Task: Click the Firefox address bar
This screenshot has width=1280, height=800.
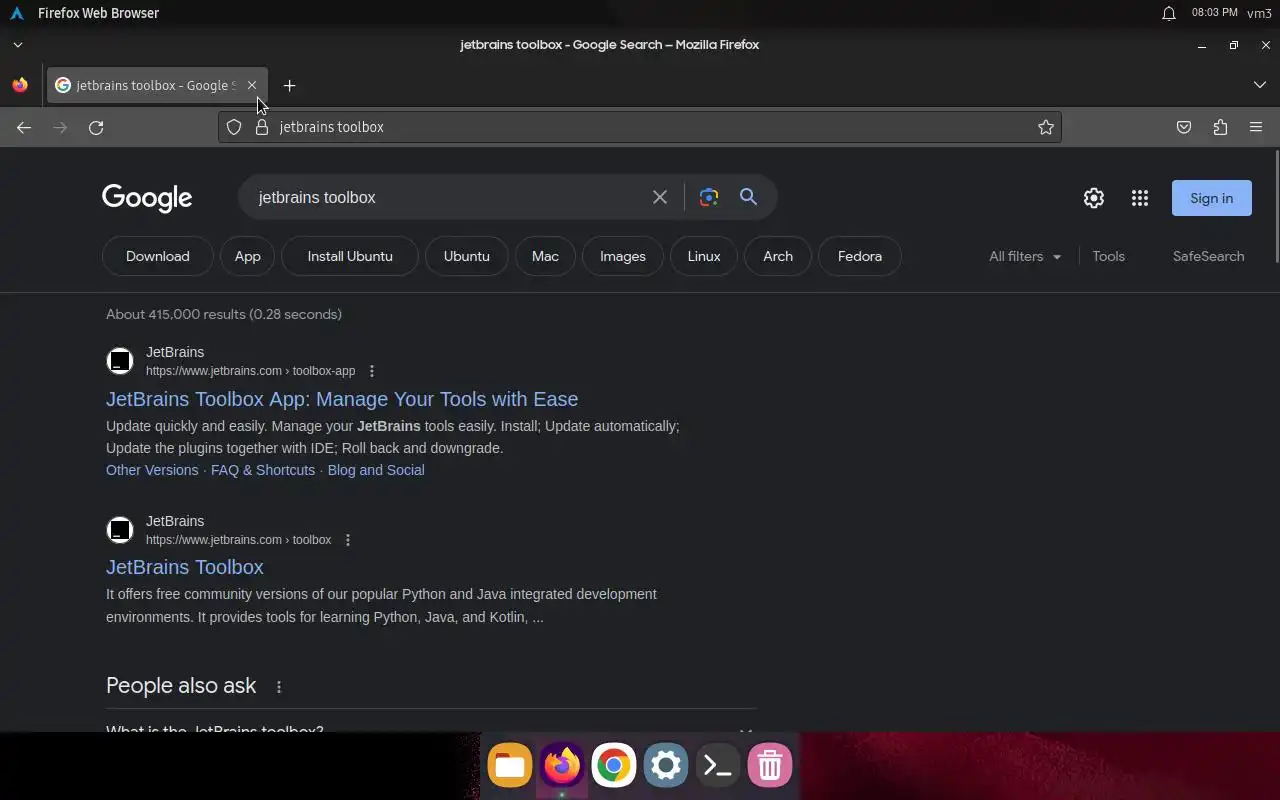Action: 640,127
